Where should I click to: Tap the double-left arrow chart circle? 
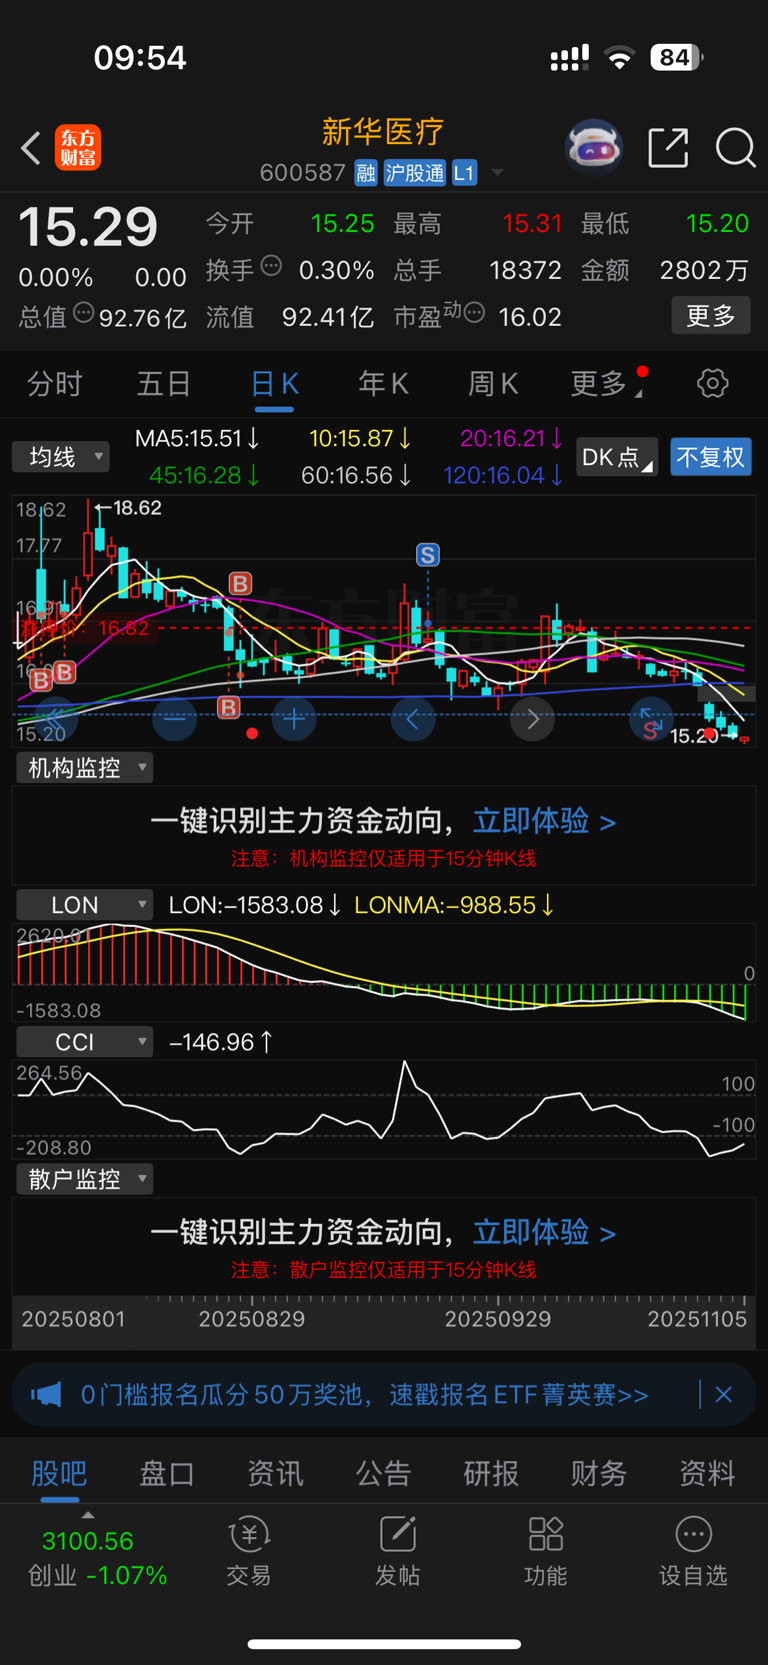pyautogui.click(x=55, y=718)
